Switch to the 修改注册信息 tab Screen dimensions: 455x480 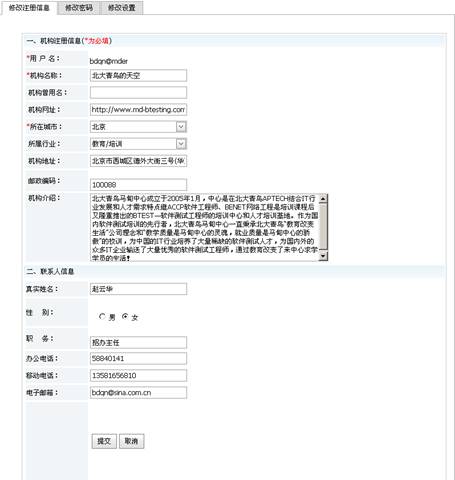tap(29, 8)
